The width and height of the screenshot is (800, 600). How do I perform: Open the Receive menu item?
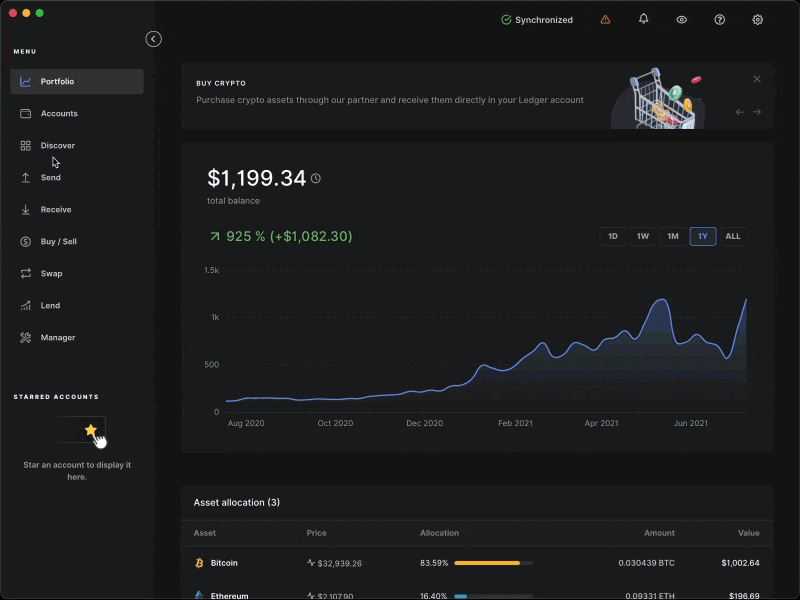click(x=77, y=210)
